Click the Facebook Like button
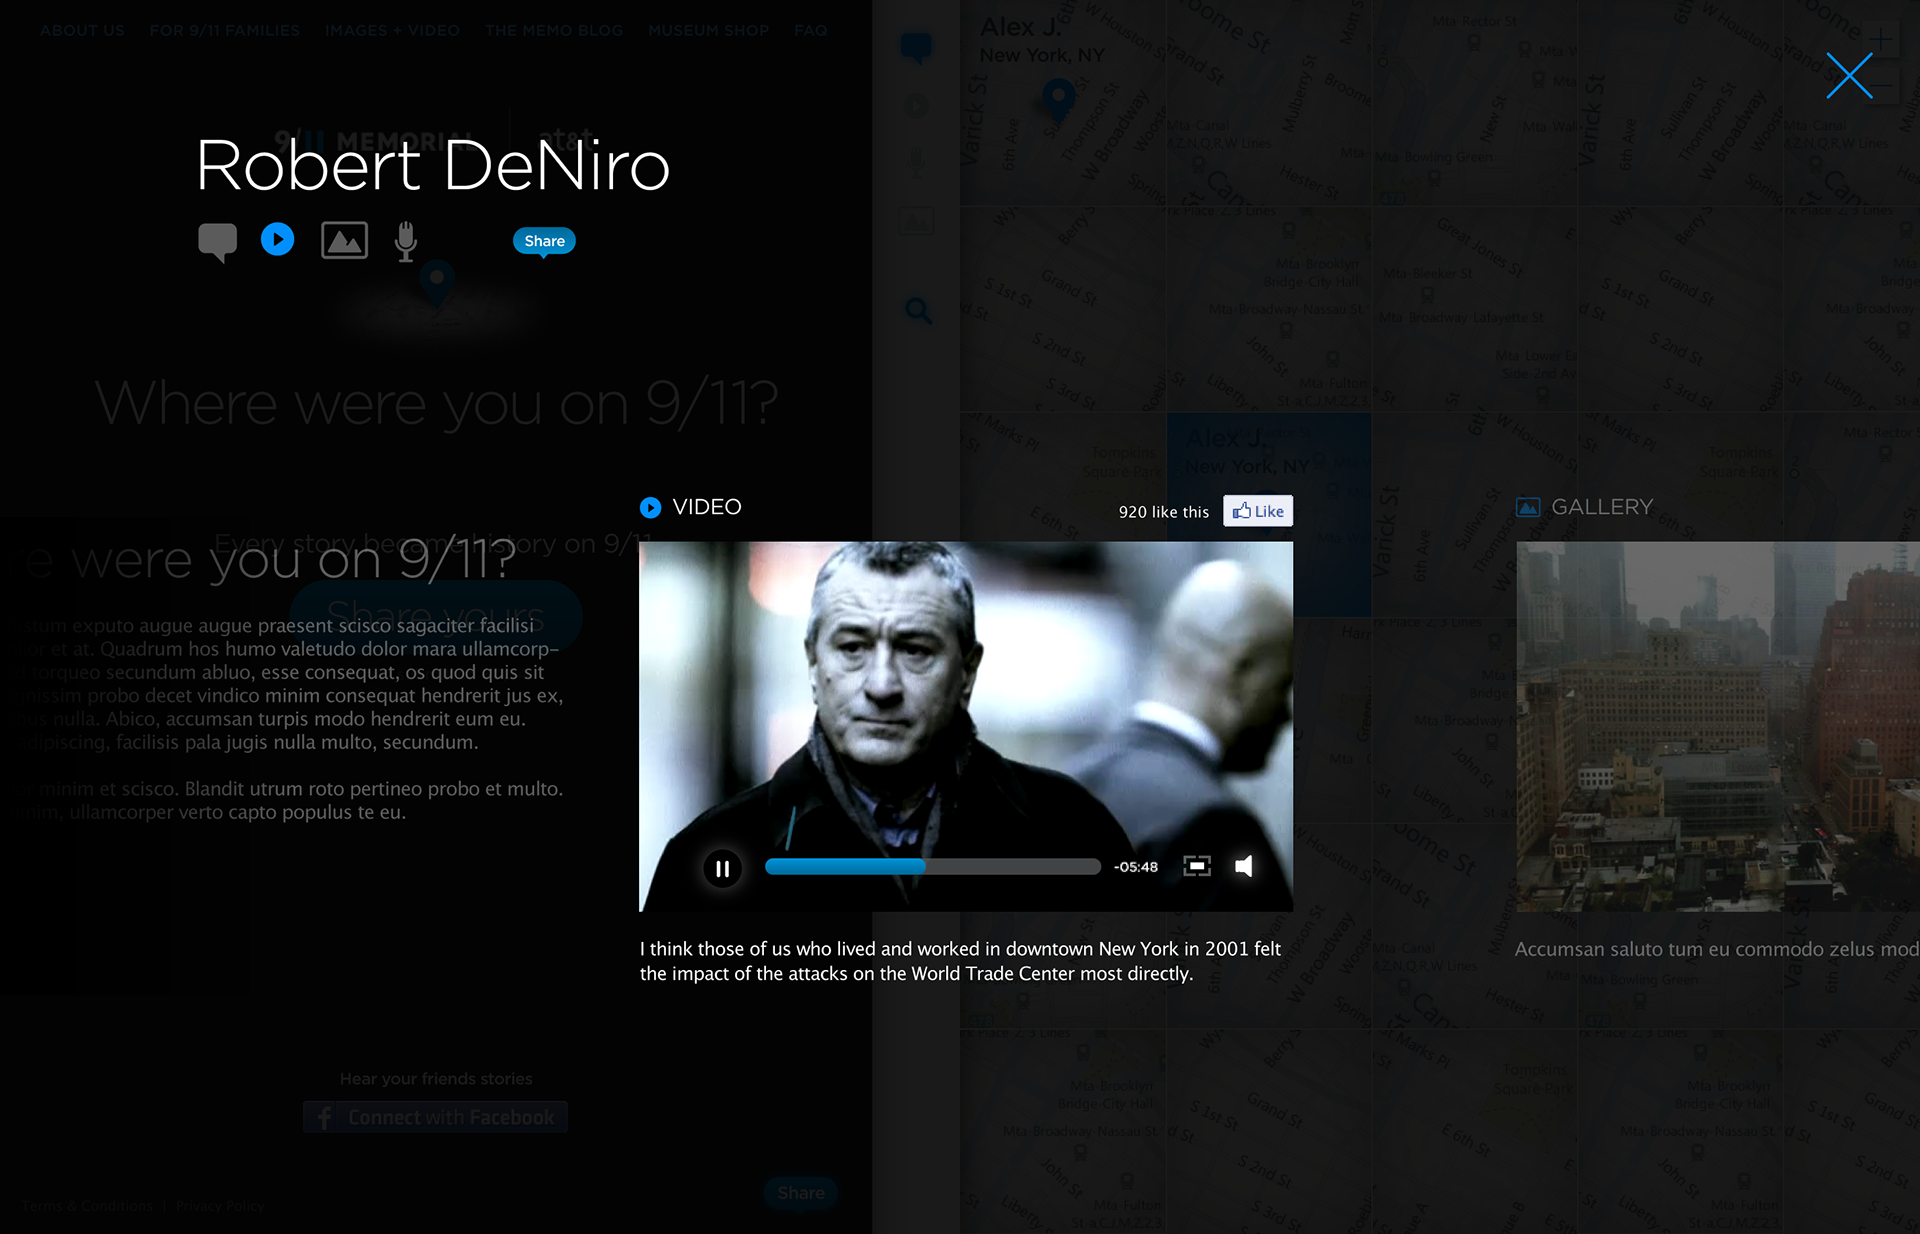This screenshot has width=1920, height=1234. tap(1258, 511)
